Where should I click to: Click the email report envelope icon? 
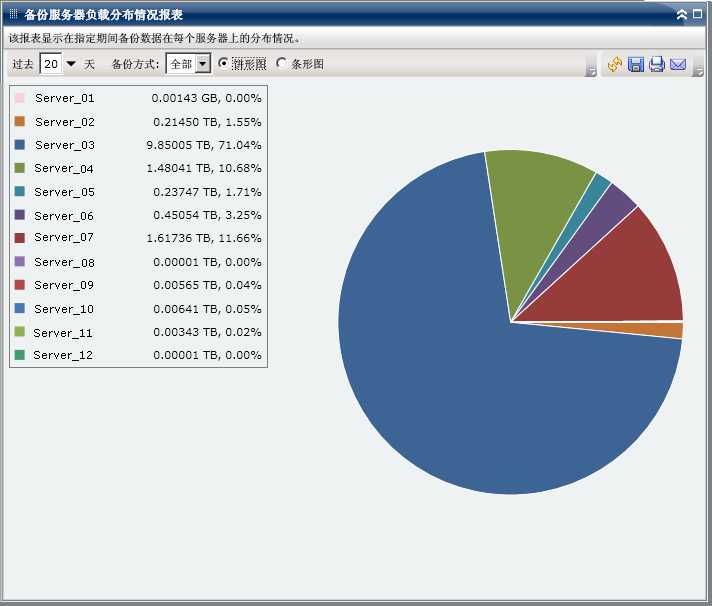[x=678, y=64]
